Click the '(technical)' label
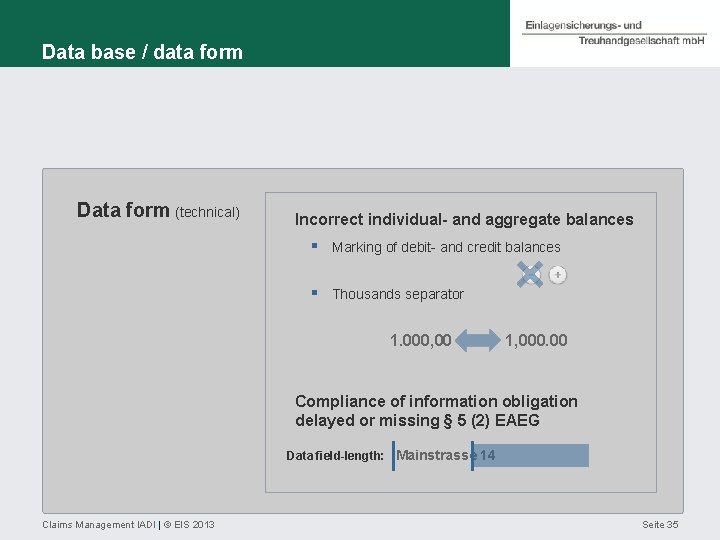The width and height of the screenshot is (720, 540). [x=208, y=212]
